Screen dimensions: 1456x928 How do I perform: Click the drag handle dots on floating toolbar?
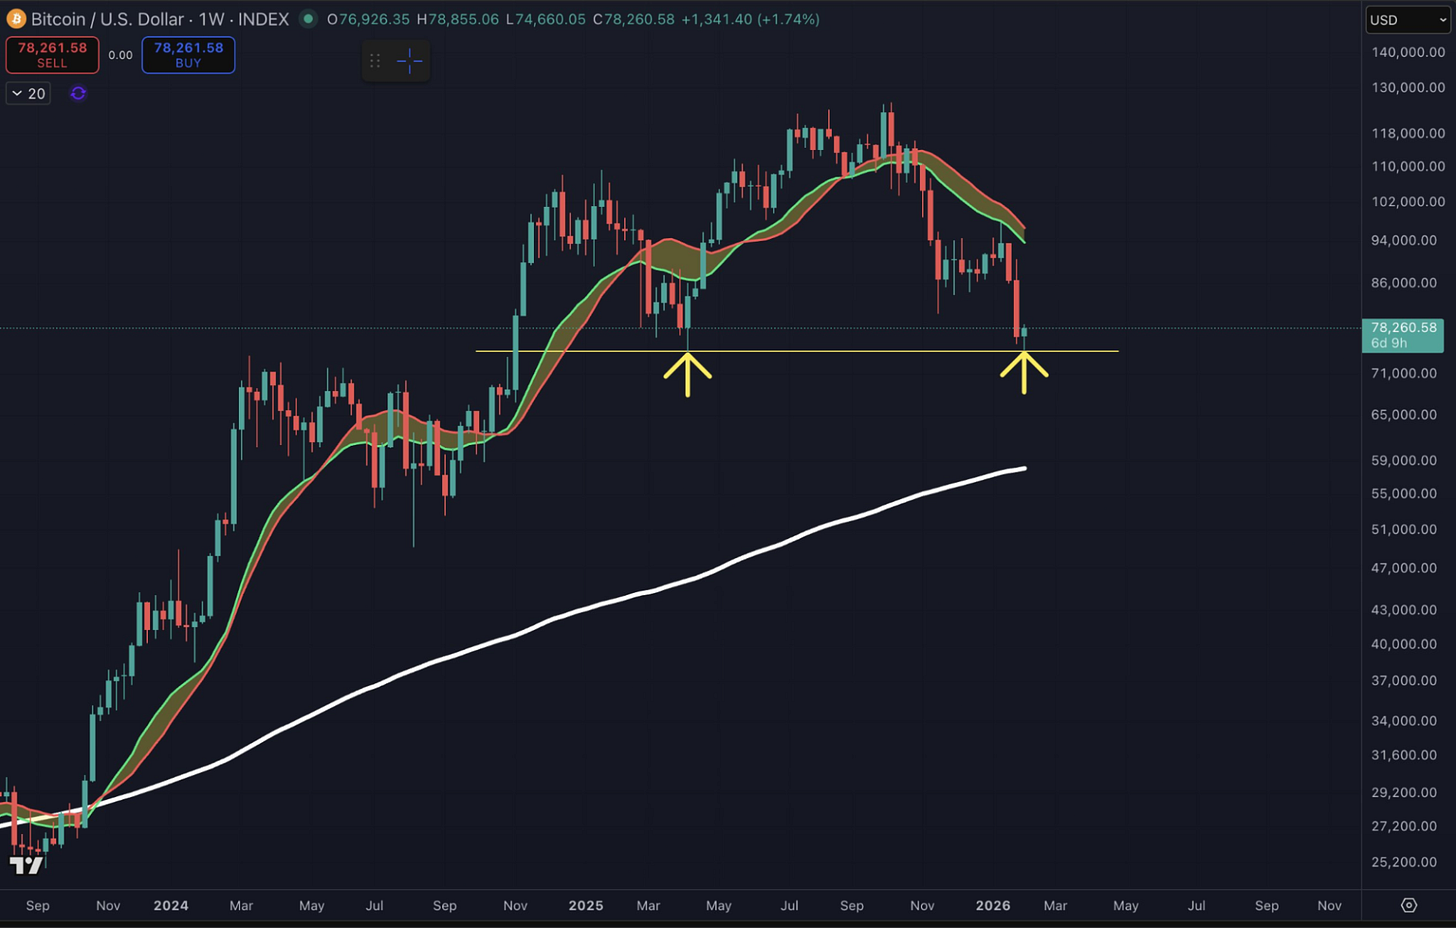tap(375, 61)
